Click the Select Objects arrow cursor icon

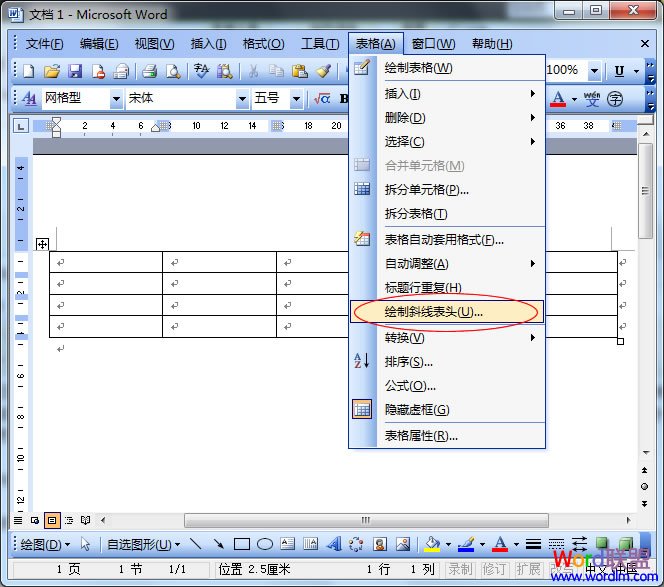(86, 544)
